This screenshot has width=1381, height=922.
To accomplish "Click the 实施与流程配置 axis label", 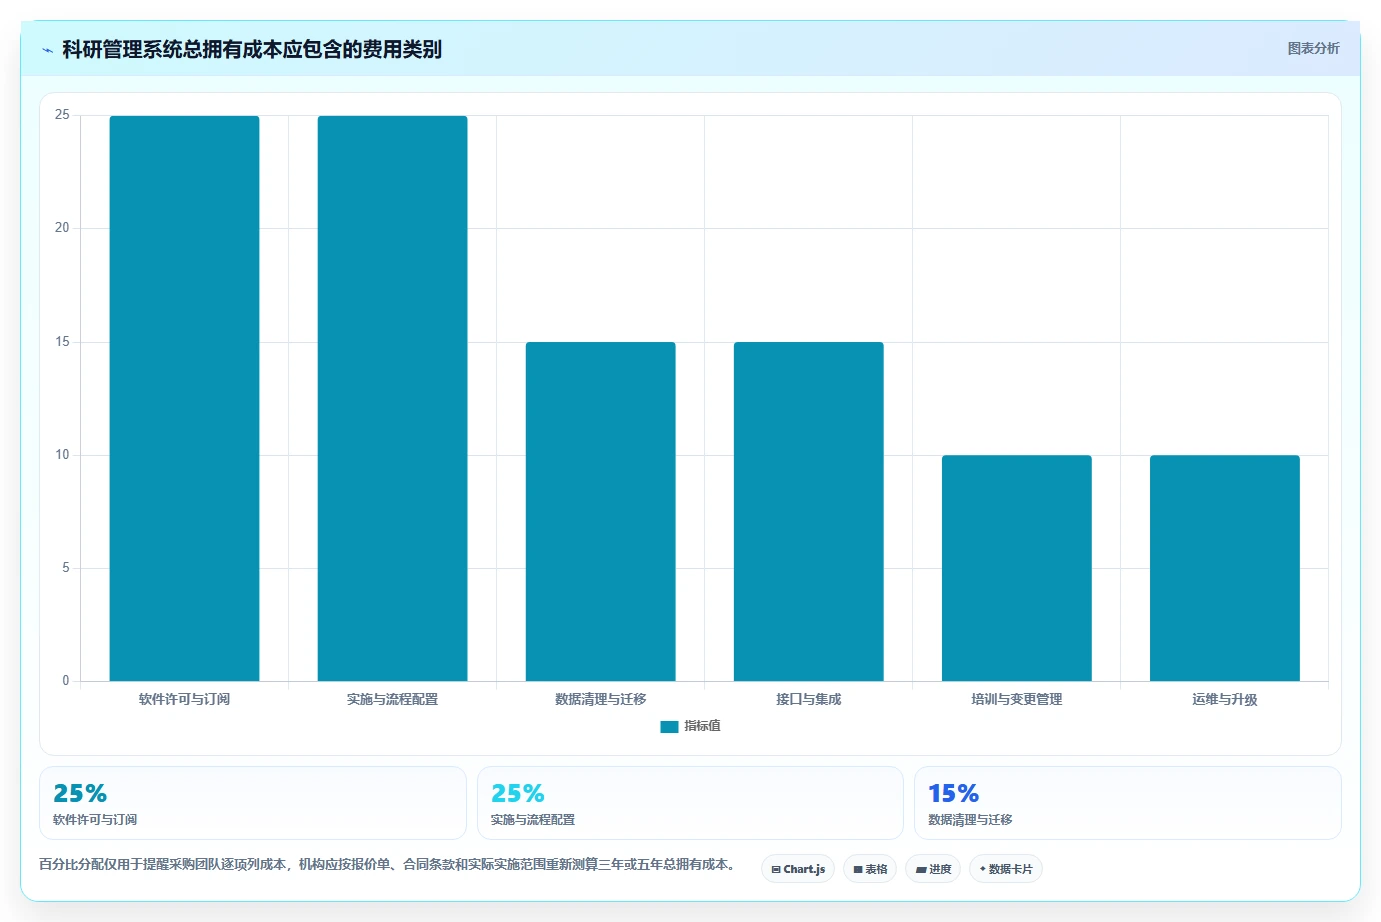I will 392,699.
